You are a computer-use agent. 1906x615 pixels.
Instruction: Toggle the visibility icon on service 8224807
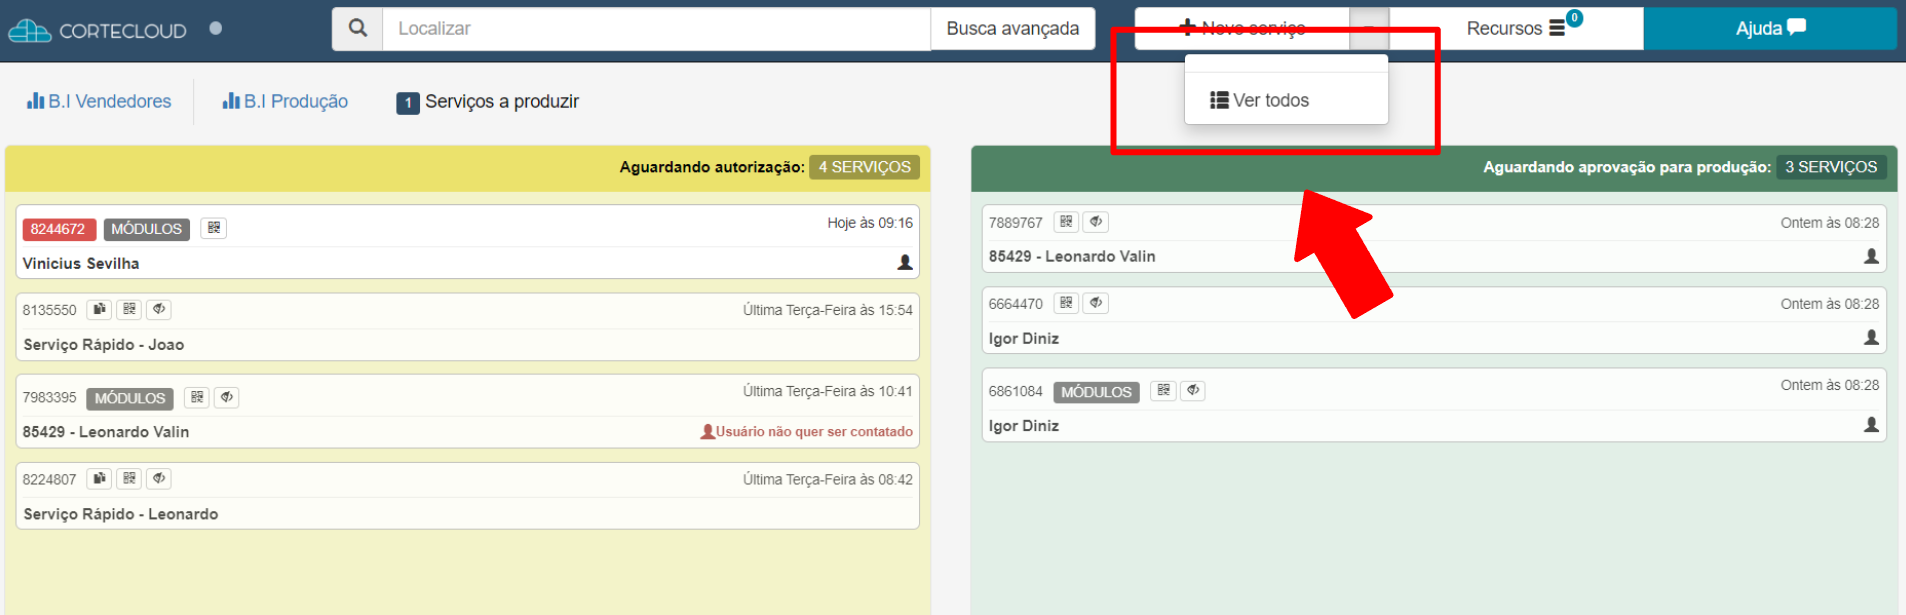point(159,478)
